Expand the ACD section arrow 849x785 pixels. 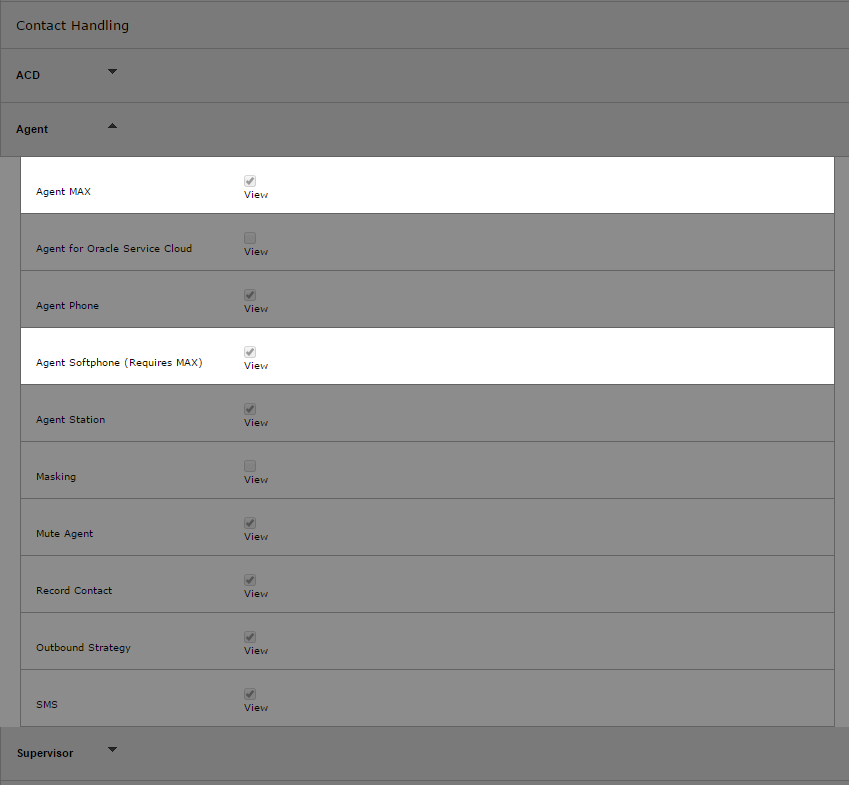click(112, 71)
